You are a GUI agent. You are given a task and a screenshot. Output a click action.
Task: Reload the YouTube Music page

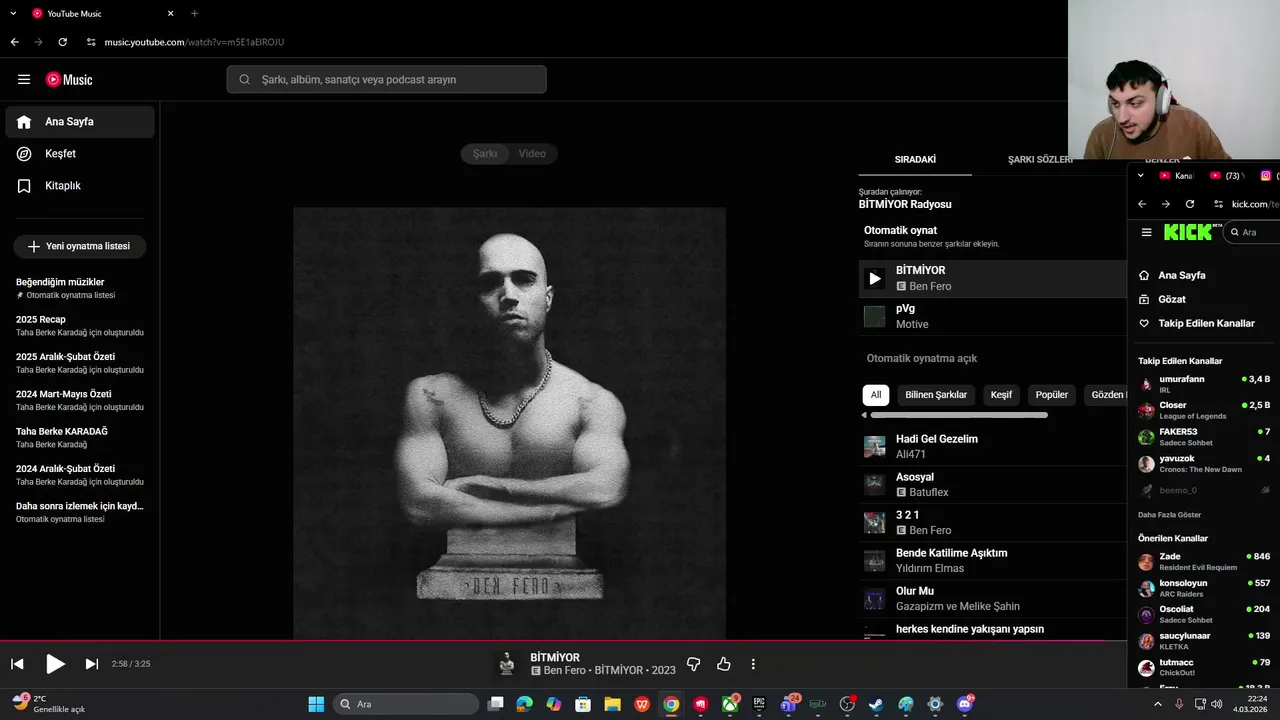coord(62,42)
